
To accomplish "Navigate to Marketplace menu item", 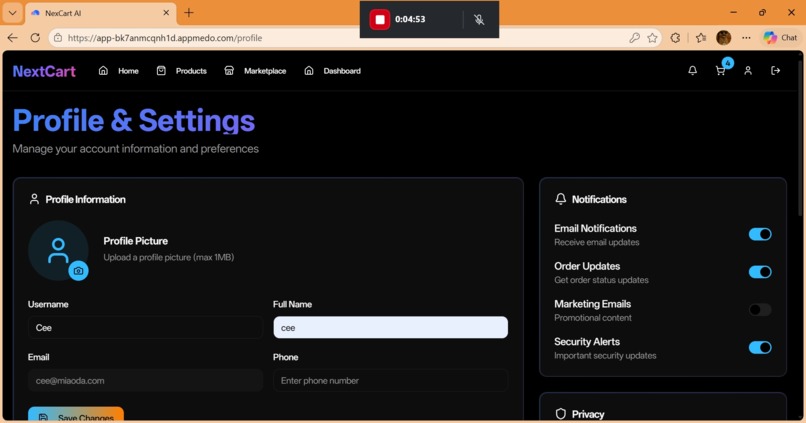I will coord(265,71).
